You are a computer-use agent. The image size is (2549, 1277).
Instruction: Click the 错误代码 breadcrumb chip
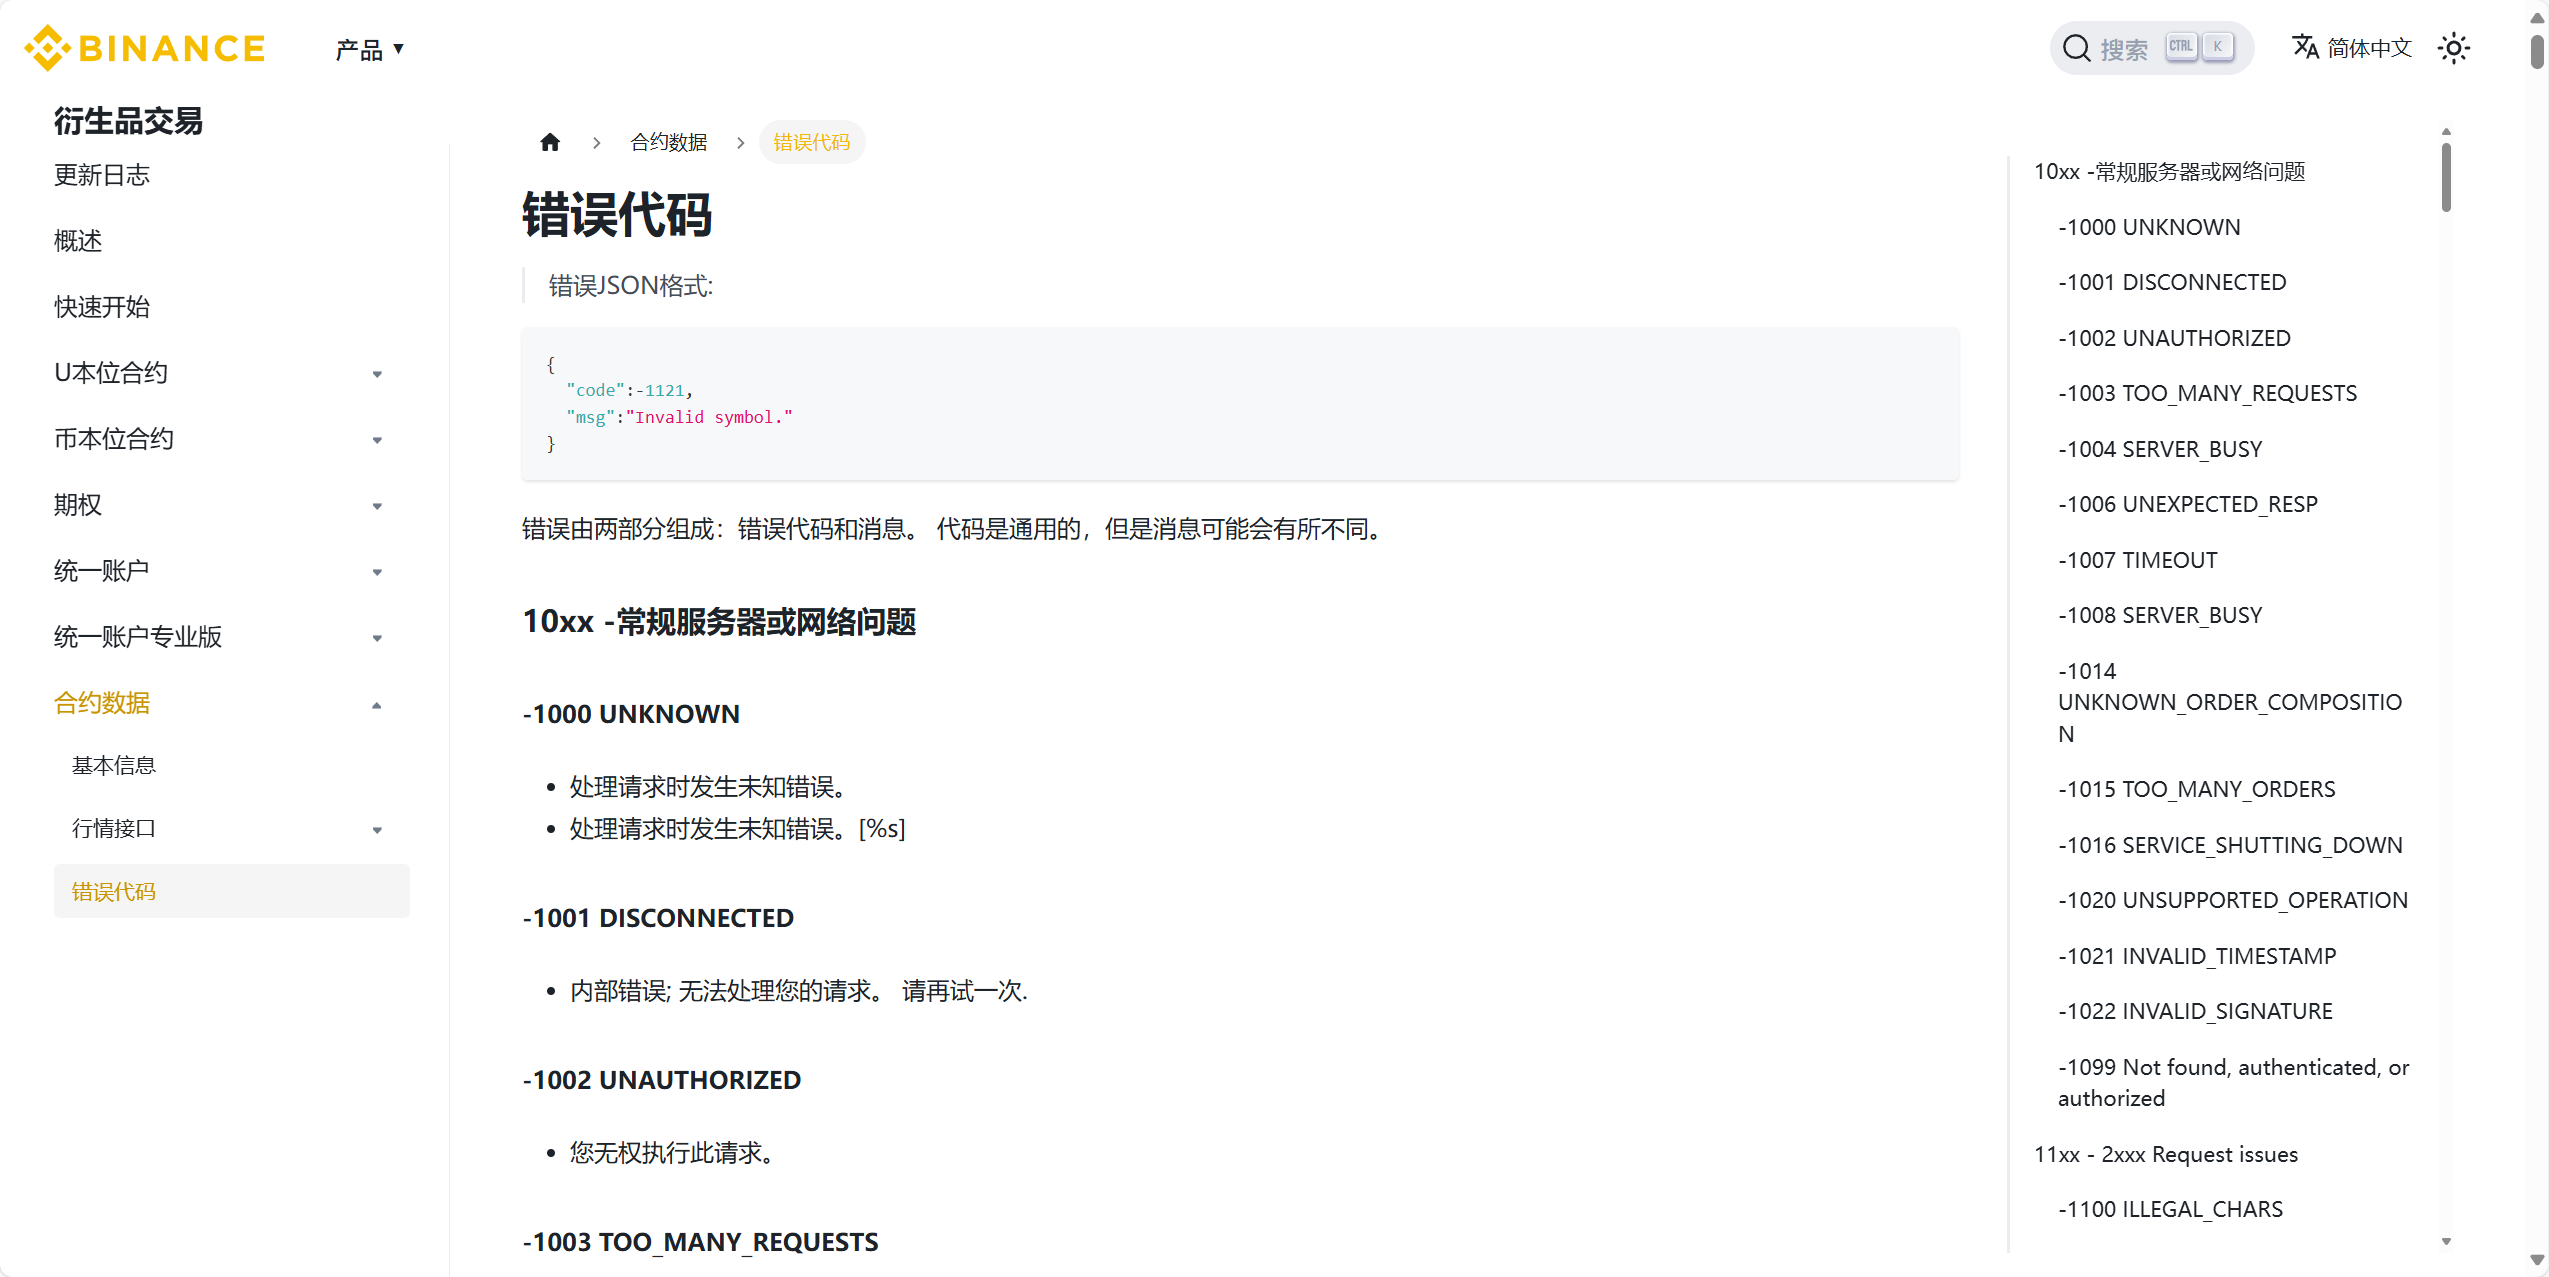(x=811, y=142)
